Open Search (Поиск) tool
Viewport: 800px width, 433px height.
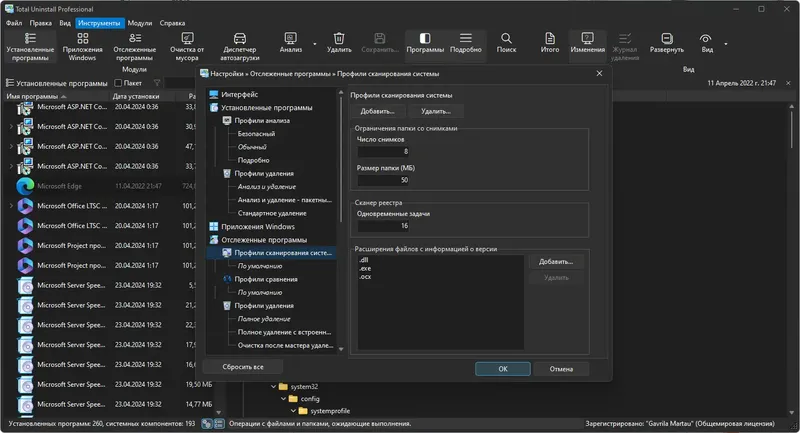click(506, 43)
